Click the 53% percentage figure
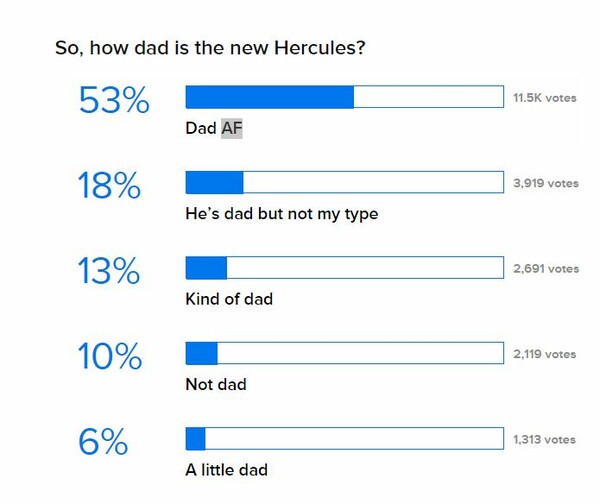The height and width of the screenshot is (504, 600). 114,100
